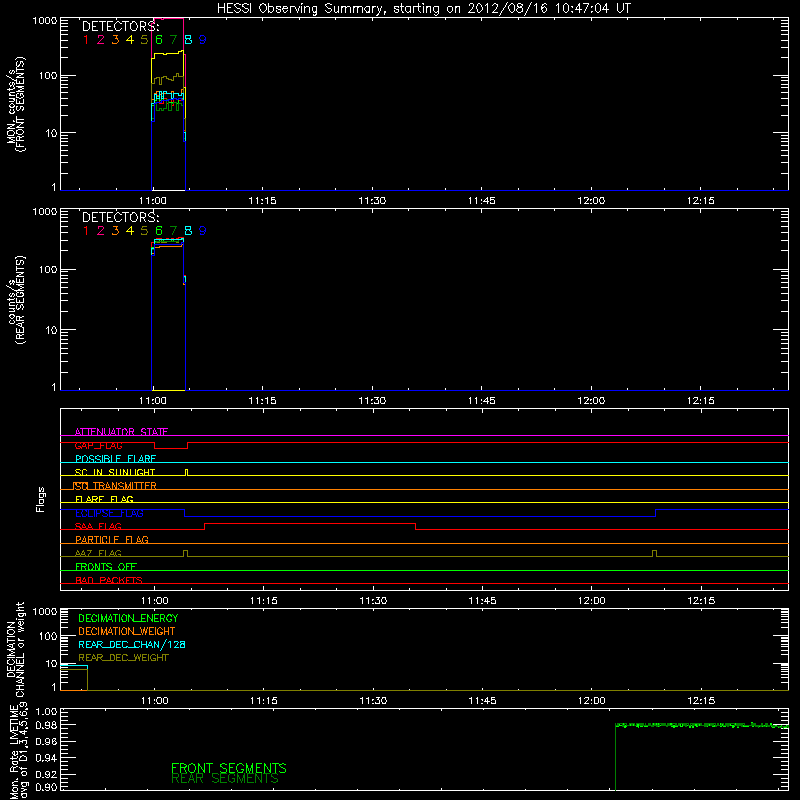This screenshot has width=800, height=800.
Task: Click '12:15' tick under front segments plot
Action: (701, 201)
